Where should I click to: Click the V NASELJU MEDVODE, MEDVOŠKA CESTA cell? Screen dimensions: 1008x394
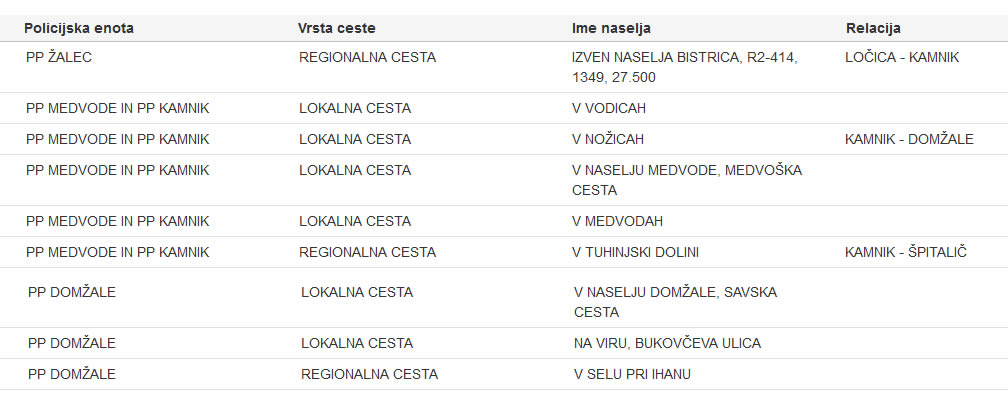(687, 181)
